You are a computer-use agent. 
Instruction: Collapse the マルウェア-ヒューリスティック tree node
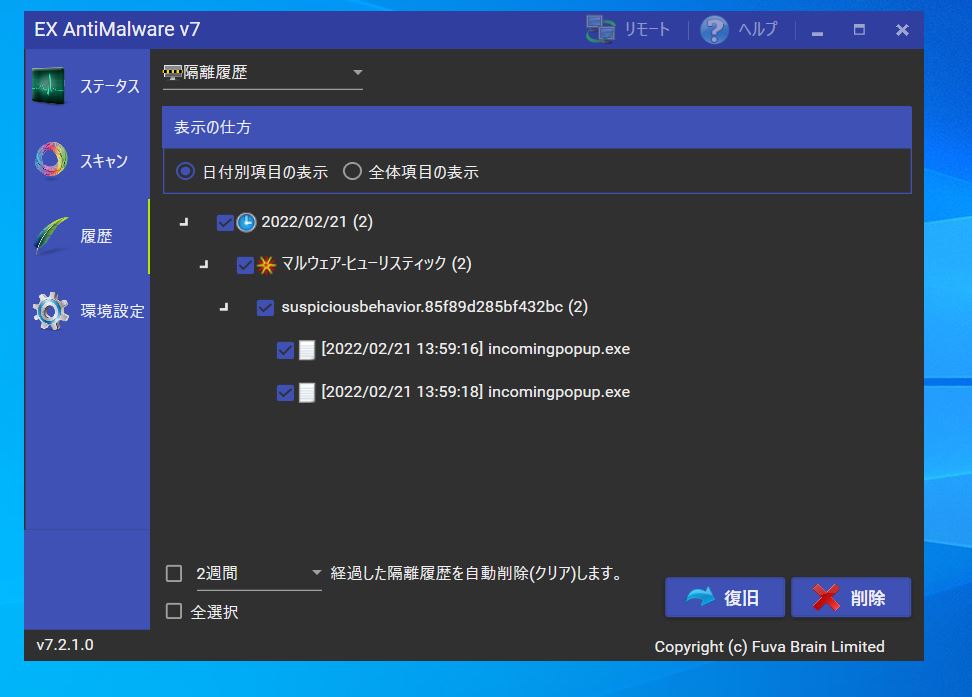point(204,265)
